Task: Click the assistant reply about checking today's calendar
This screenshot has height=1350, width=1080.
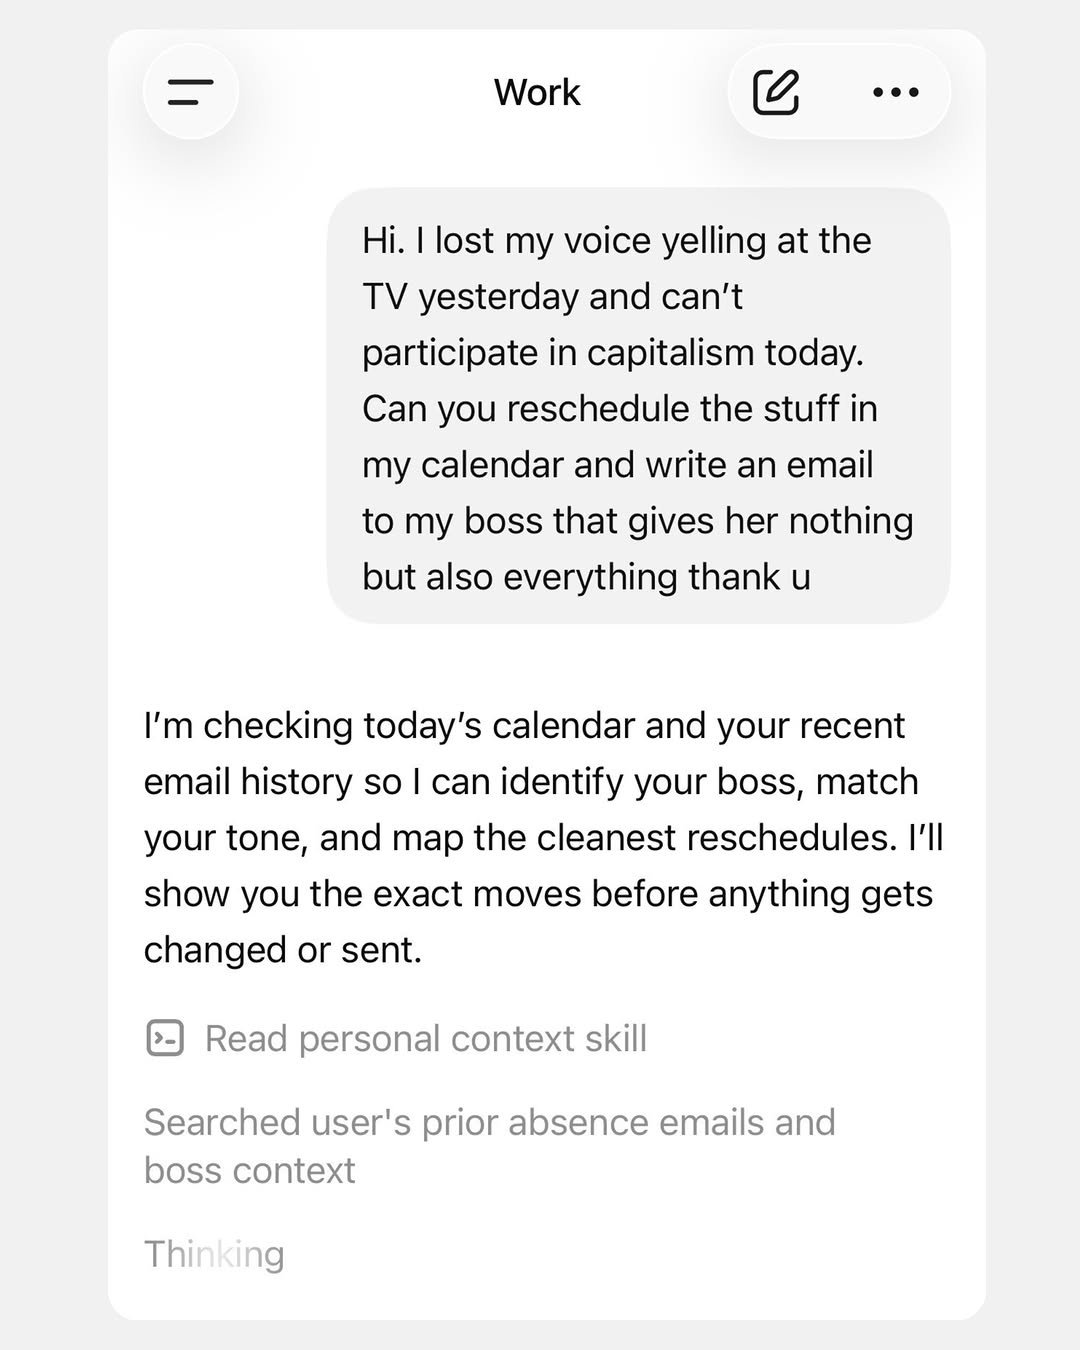Action: pos(543,837)
